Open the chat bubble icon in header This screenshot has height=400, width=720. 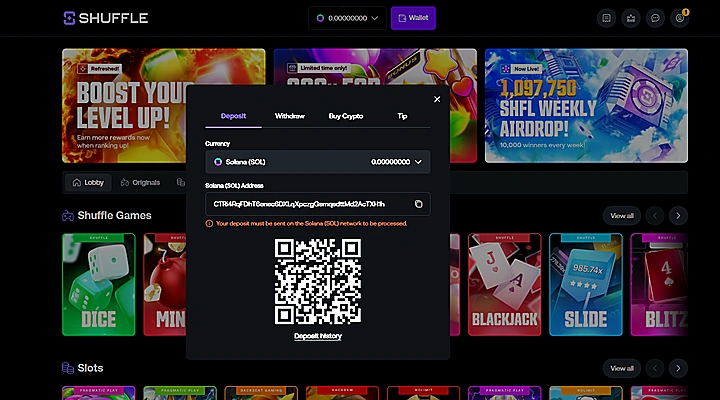655,18
